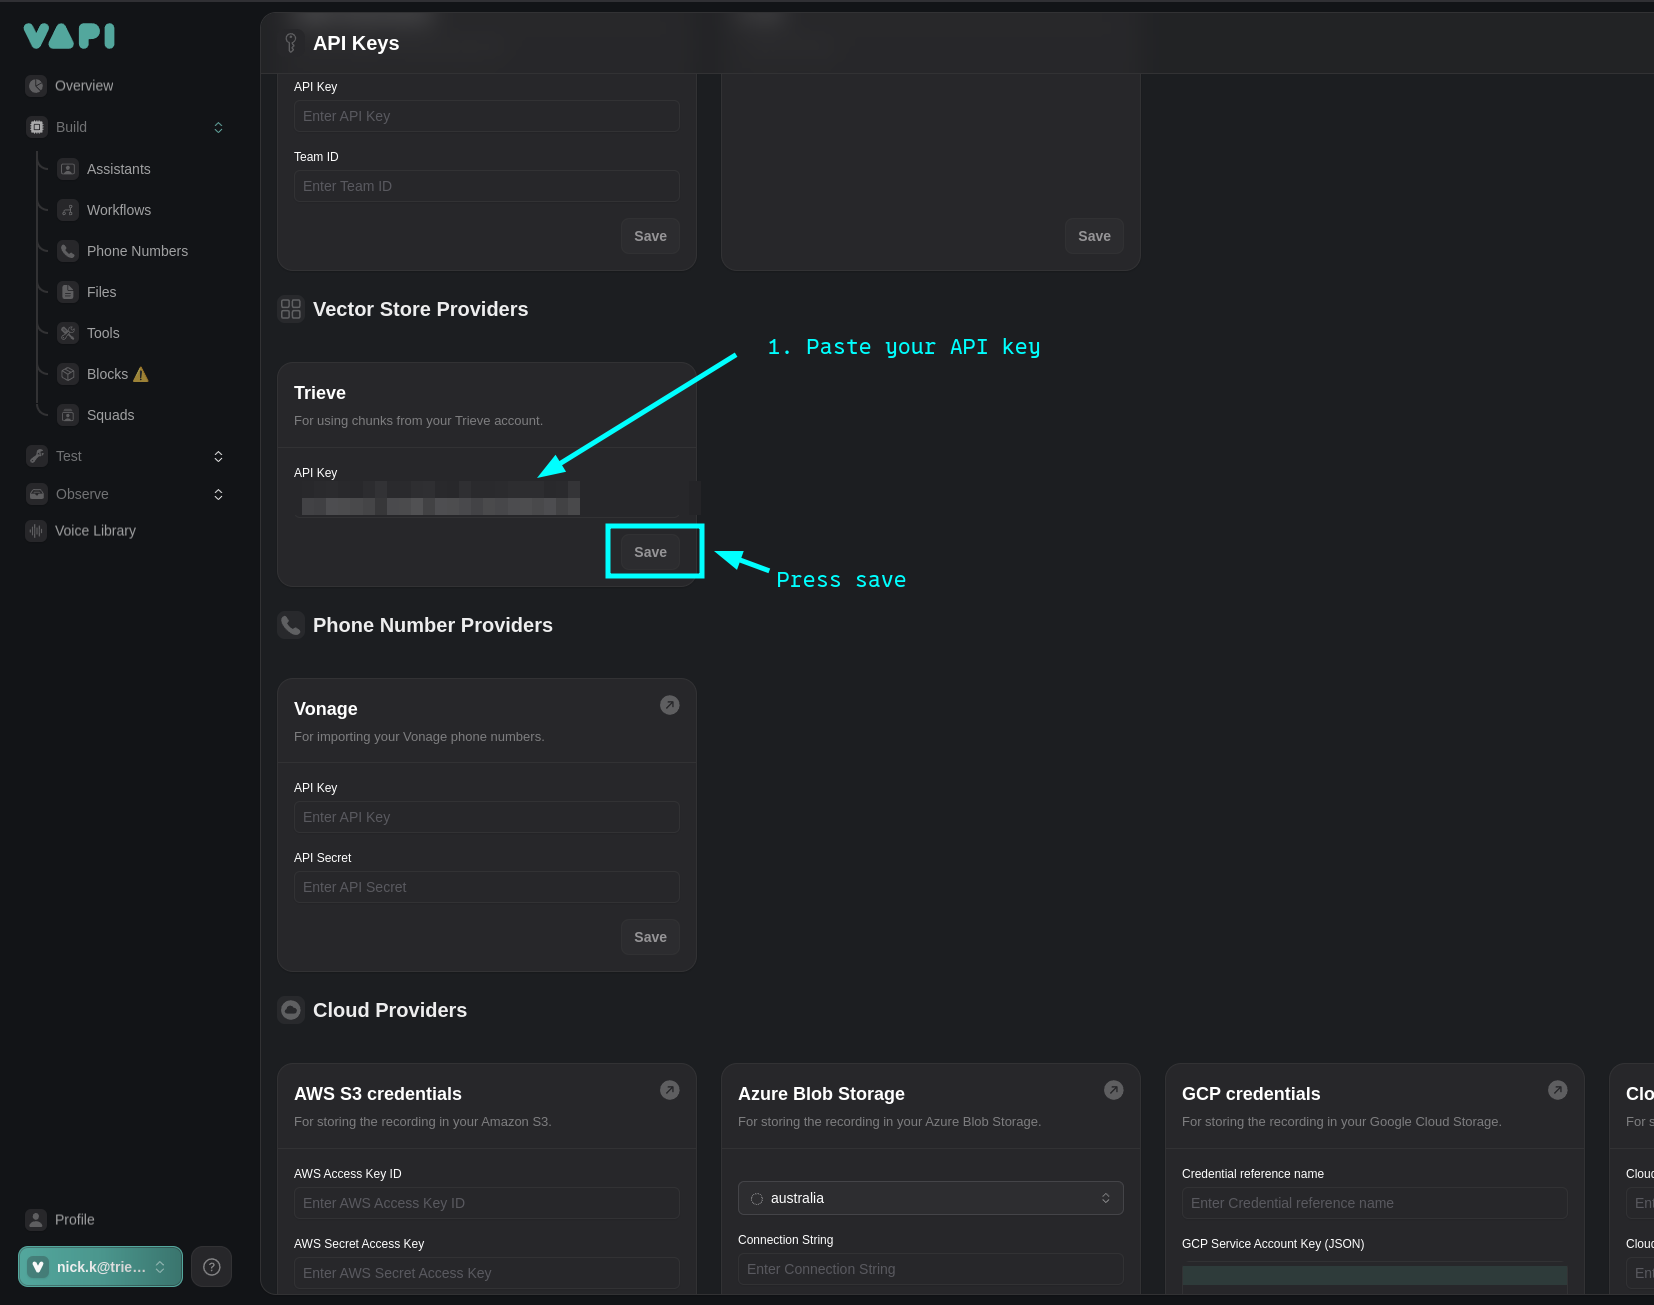Click the VAPI logo
Screen dimensions: 1654x1305
[69, 37]
